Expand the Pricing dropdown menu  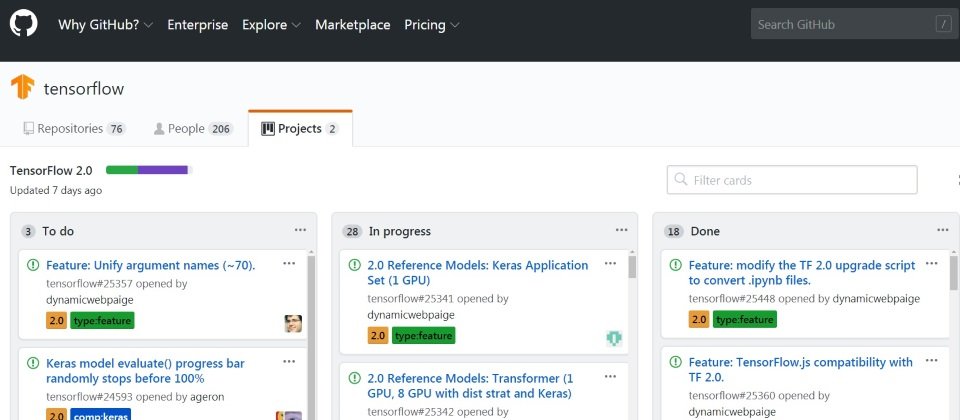[432, 25]
